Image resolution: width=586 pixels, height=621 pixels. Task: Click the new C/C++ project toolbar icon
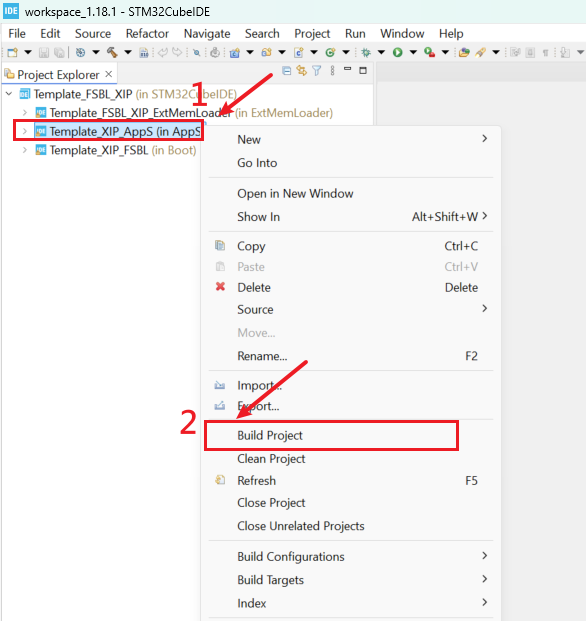click(x=235, y=52)
